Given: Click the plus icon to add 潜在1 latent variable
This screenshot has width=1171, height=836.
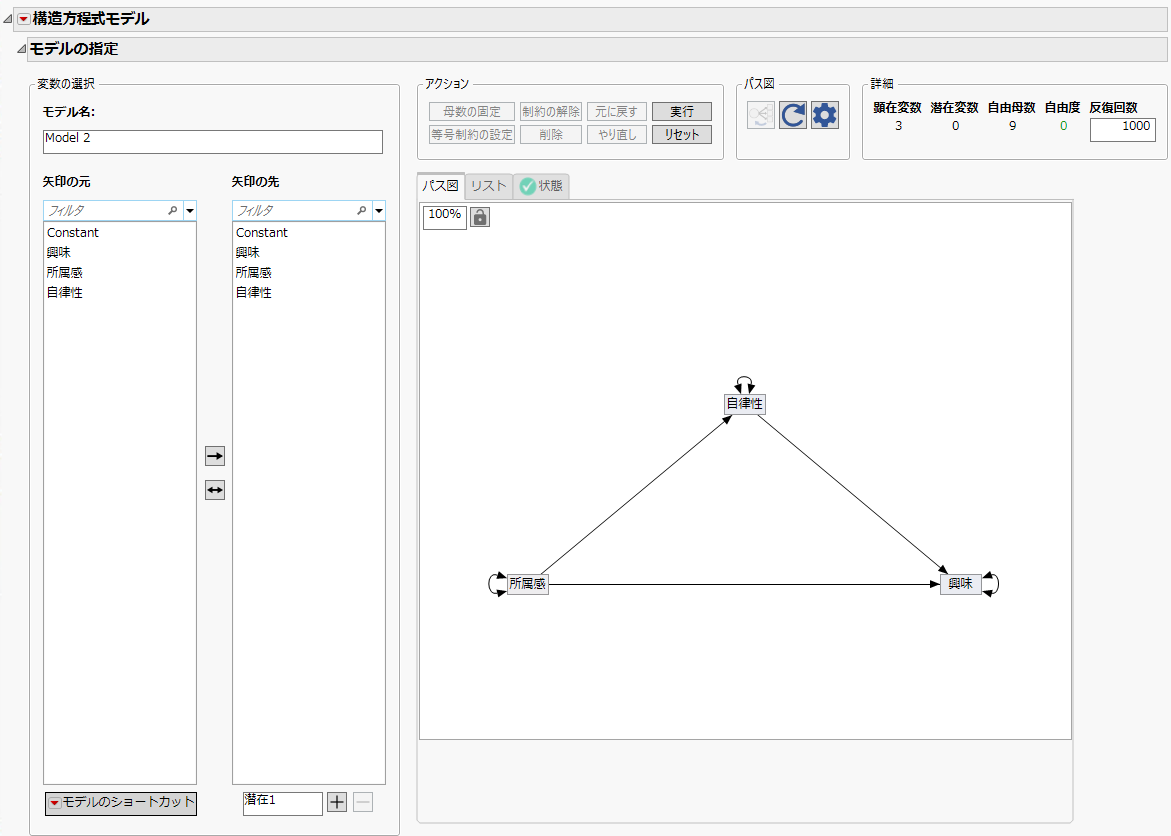Looking at the screenshot, I should tap(336, 802).
